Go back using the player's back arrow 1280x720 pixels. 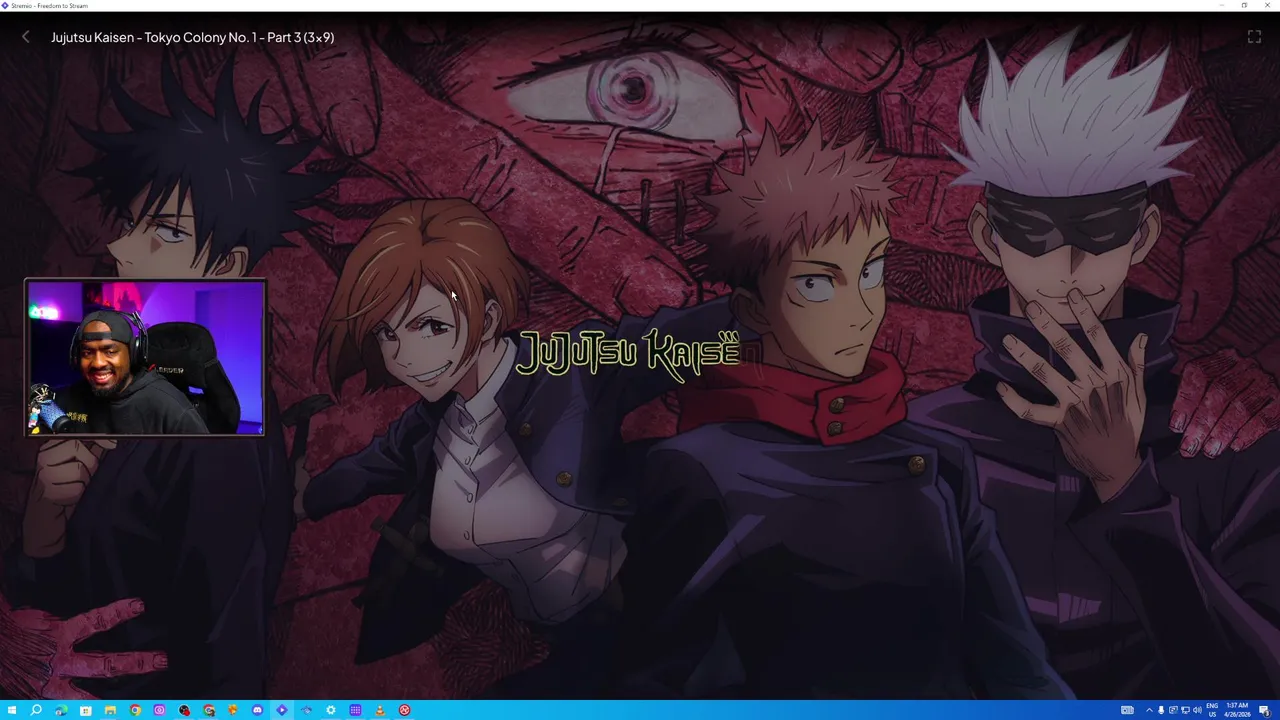[26, 37]
